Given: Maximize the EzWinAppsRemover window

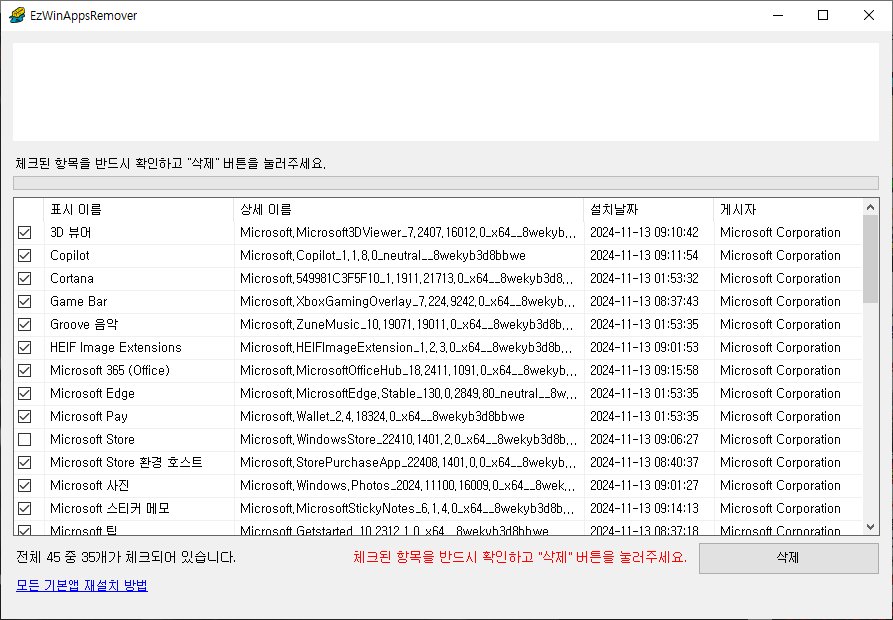Looking at the screenshot, I should [x=823, y=15].
